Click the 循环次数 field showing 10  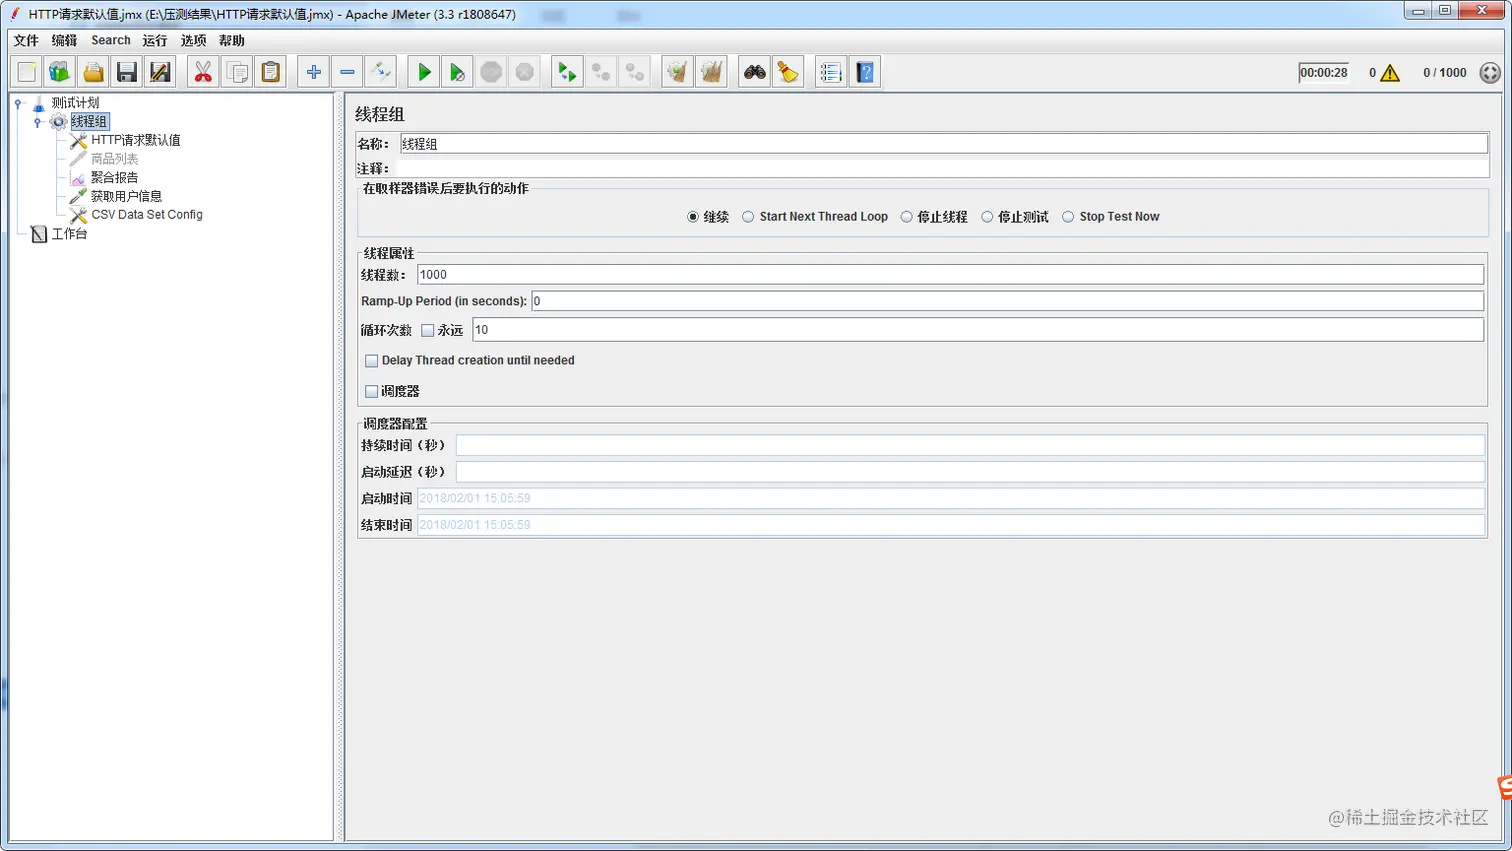[978, 330]
